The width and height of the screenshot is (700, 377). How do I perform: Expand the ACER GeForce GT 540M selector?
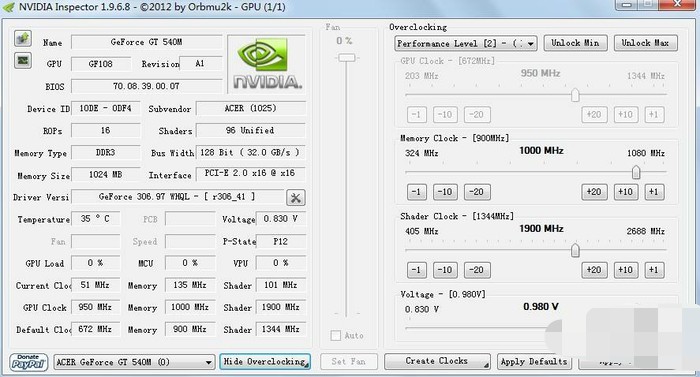[x=134, y=362]
